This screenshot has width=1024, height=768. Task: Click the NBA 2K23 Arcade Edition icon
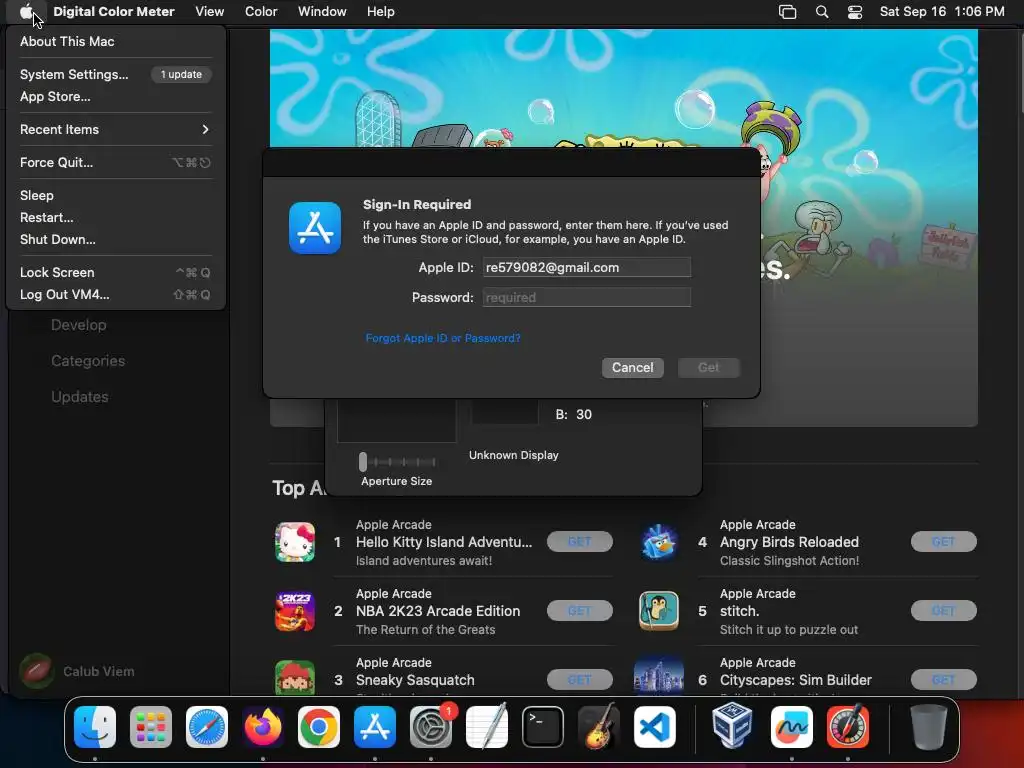[x=295, y=611]
